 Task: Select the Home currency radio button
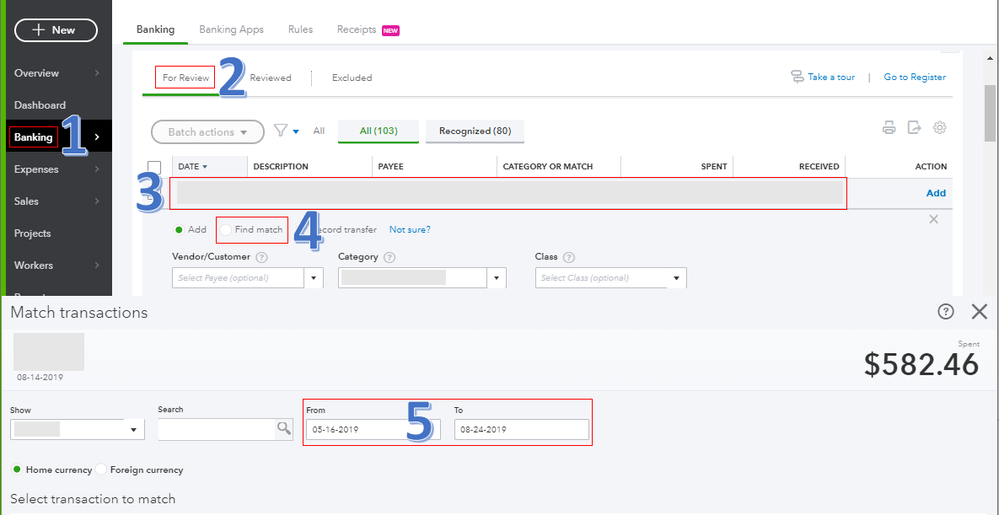click(17, 470)
